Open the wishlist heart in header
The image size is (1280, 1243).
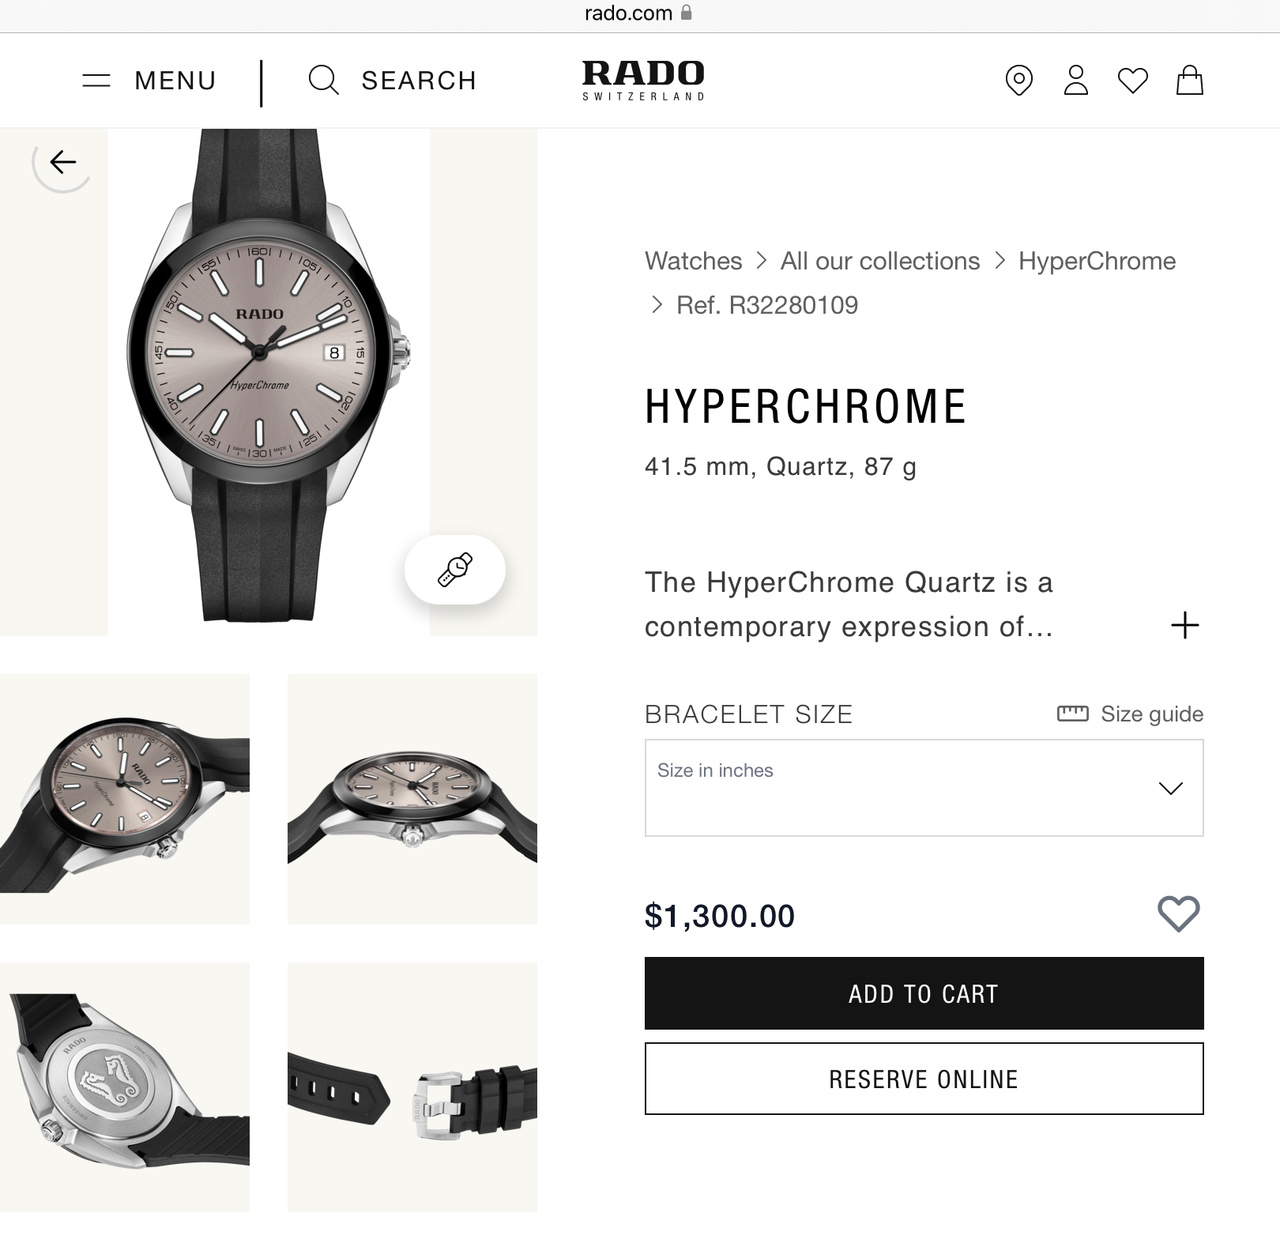tap(1133, 80)
